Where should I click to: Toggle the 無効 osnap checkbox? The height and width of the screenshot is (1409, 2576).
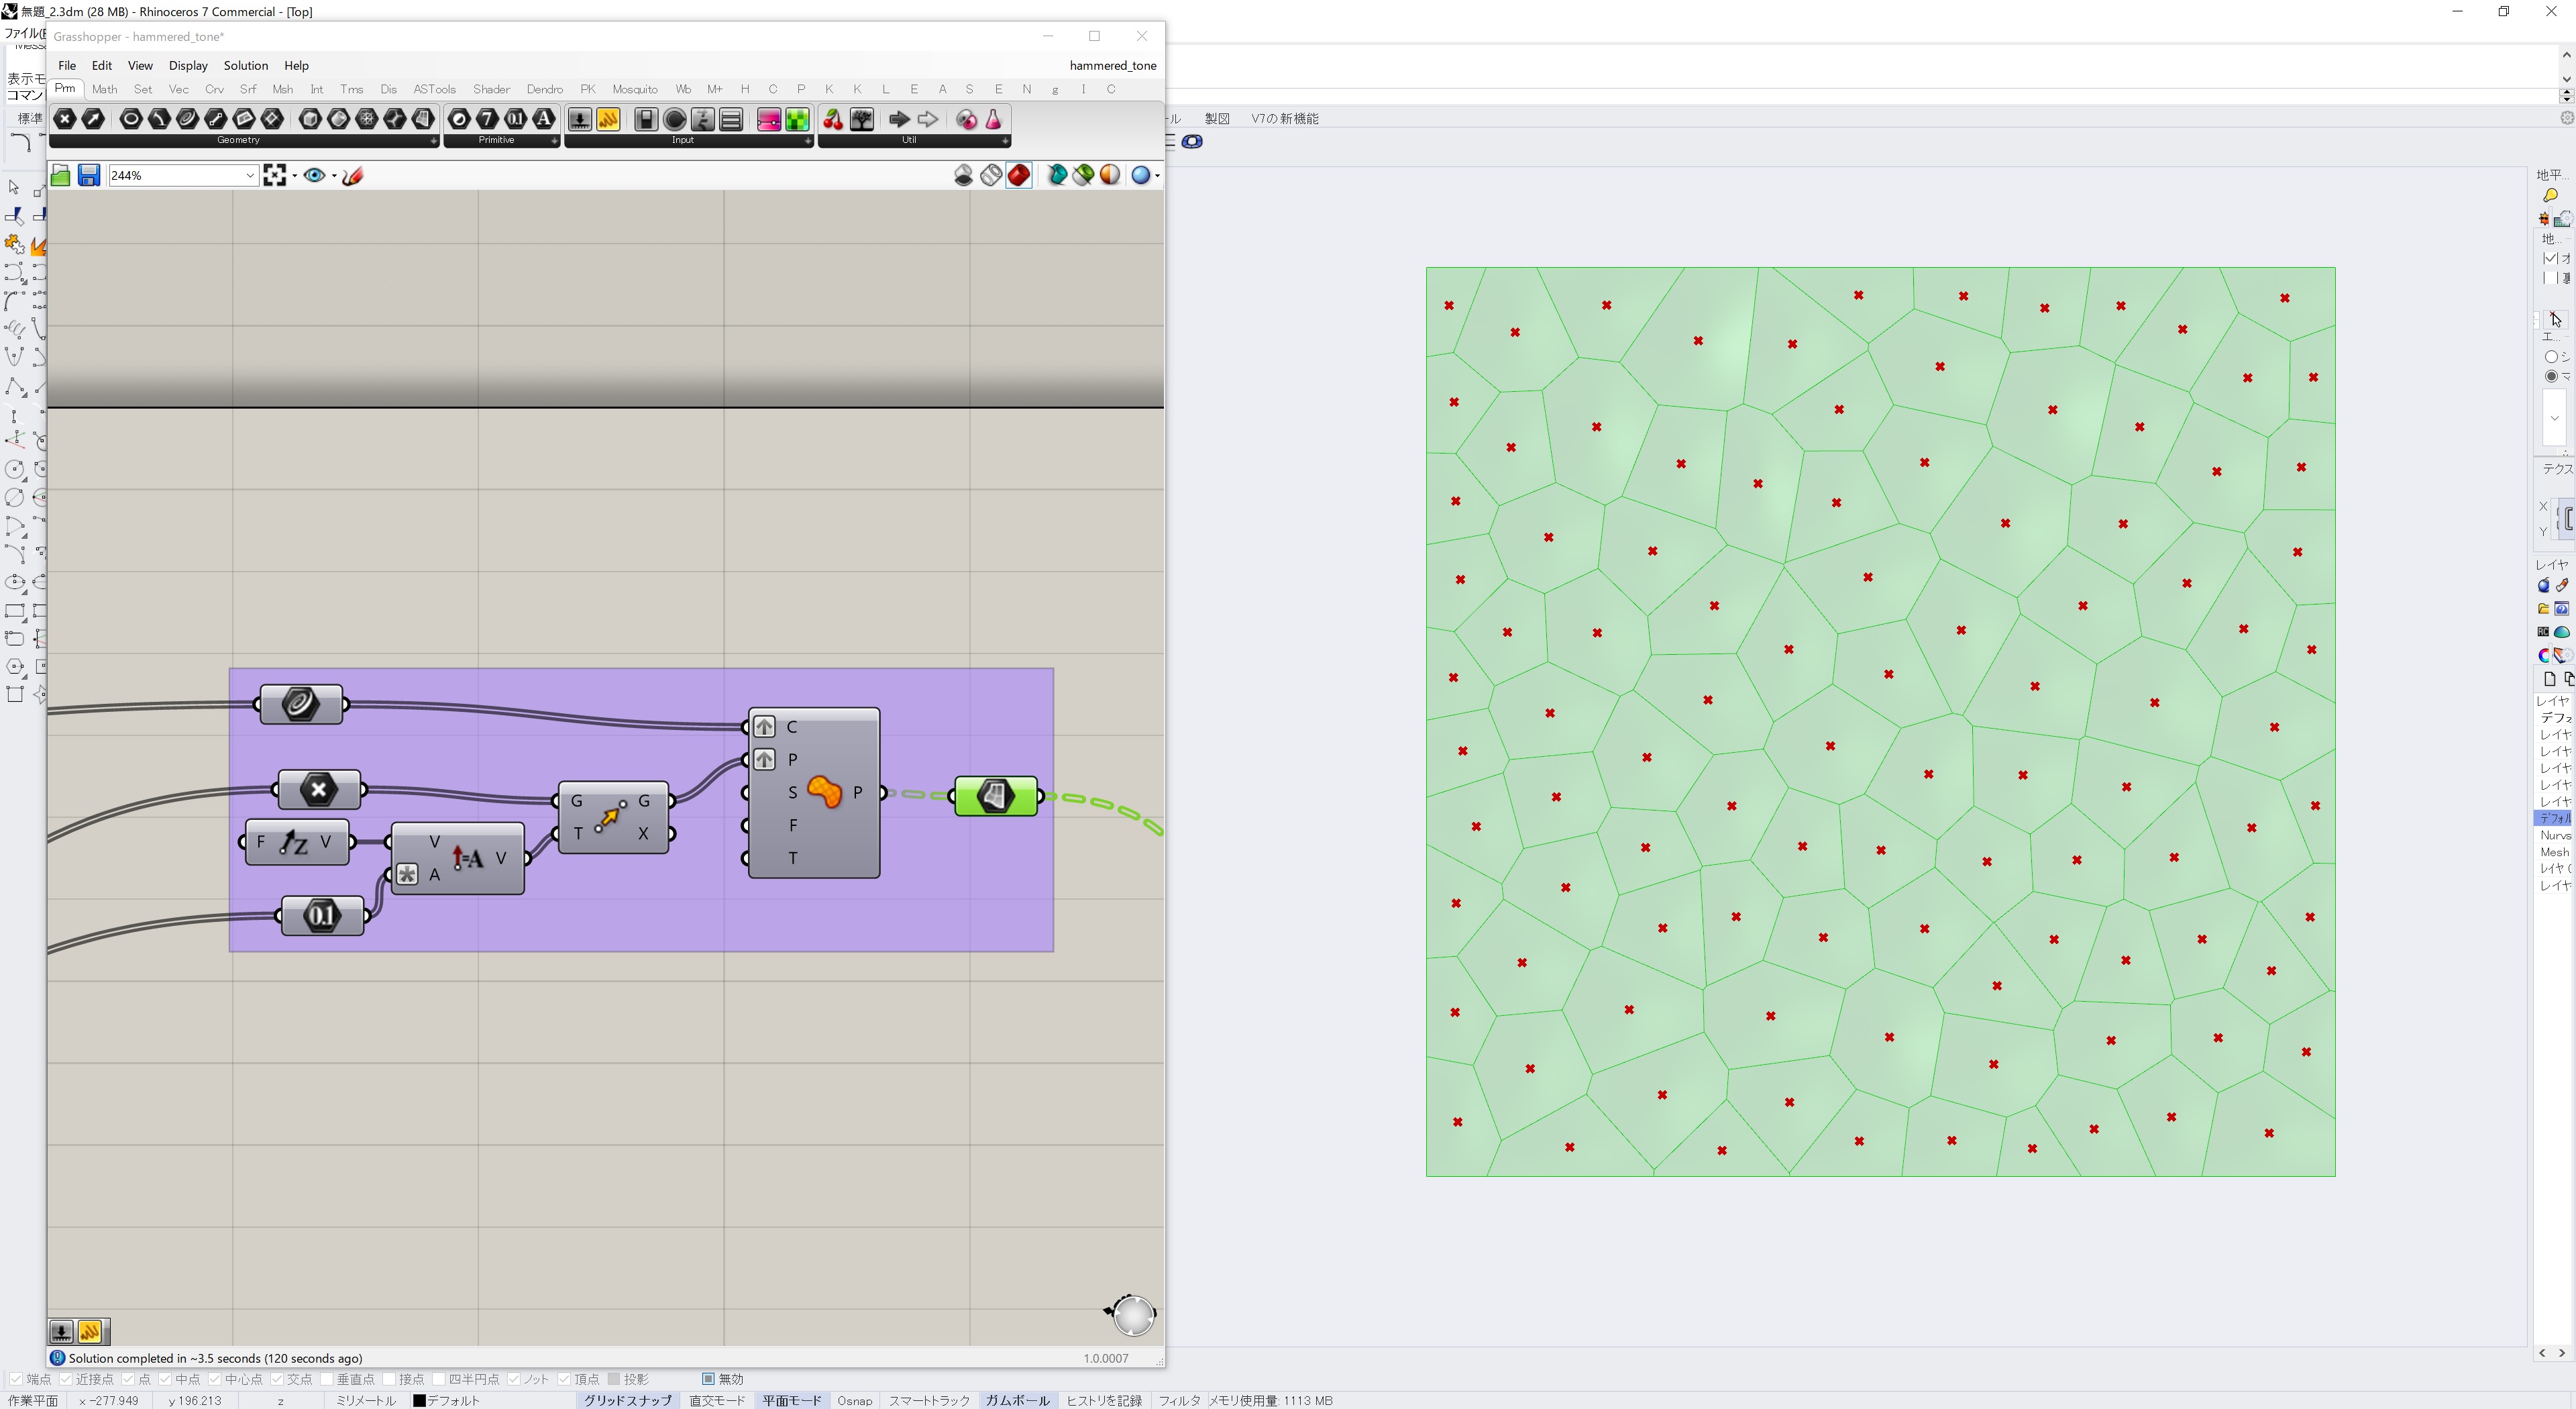coord(708,1379)
